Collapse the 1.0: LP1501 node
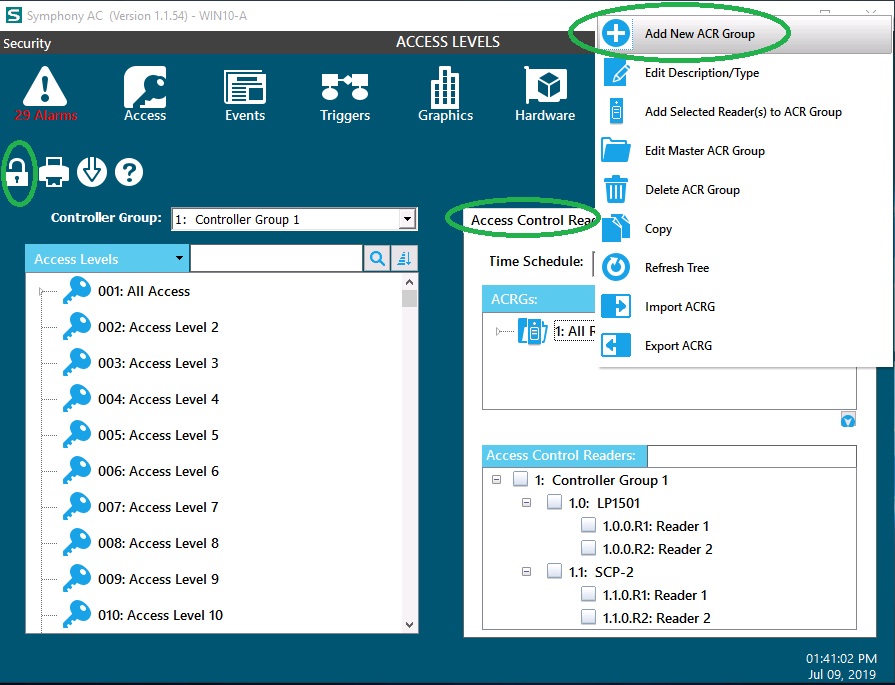The image size is (895, 685). [526, 503]
